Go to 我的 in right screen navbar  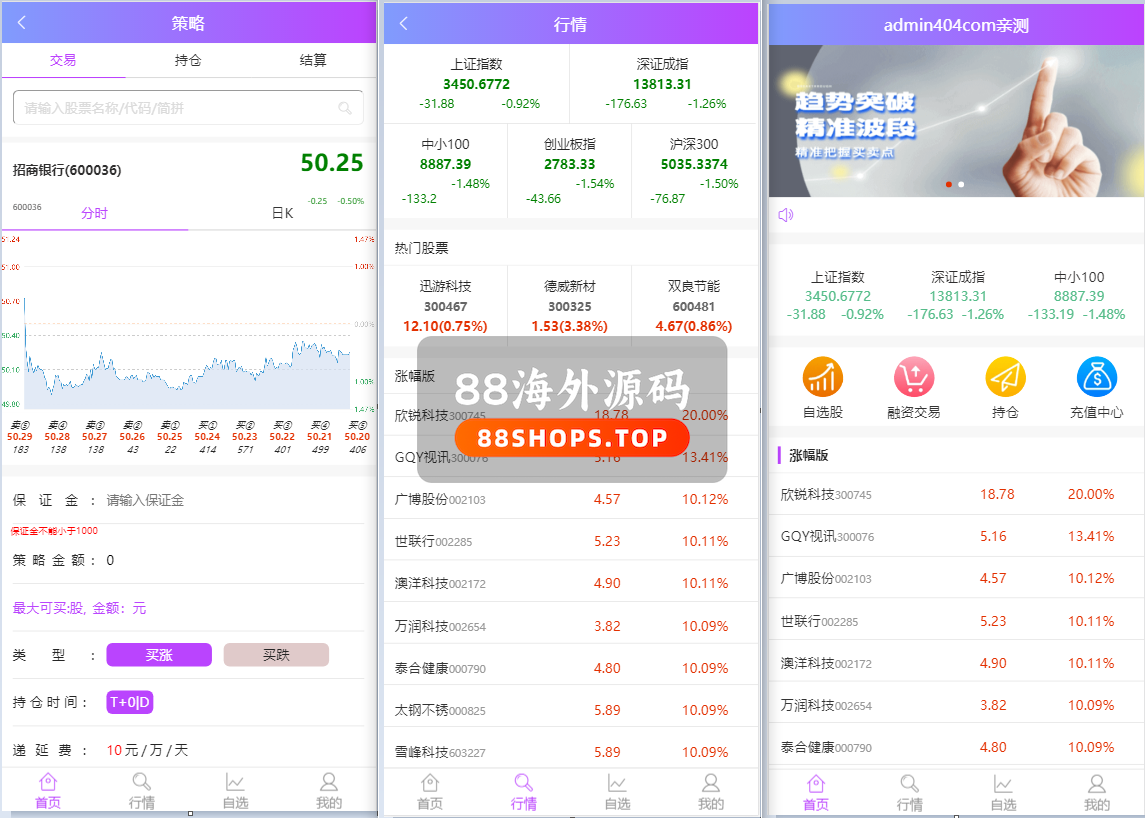1096,791
